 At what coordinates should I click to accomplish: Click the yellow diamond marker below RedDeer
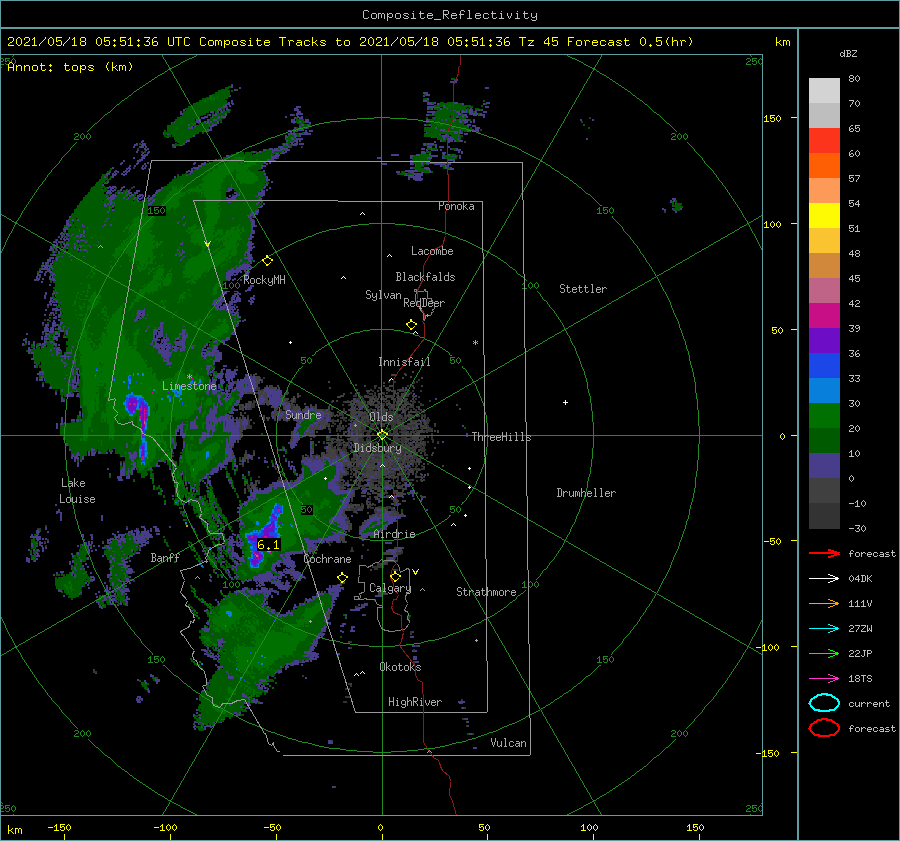[x=412, y=325]
